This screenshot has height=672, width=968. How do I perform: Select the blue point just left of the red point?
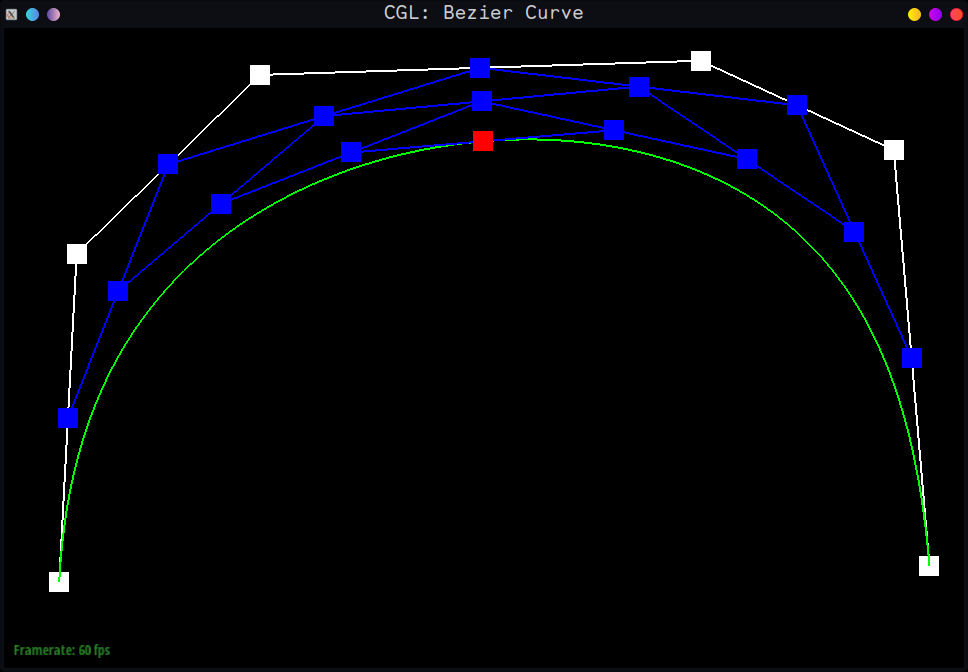point(351,152)
